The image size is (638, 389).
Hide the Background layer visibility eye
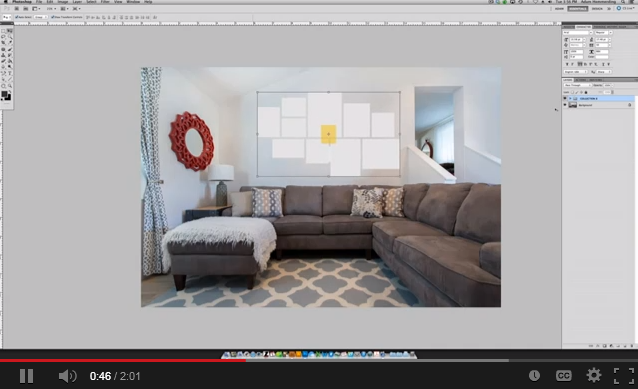565,105
